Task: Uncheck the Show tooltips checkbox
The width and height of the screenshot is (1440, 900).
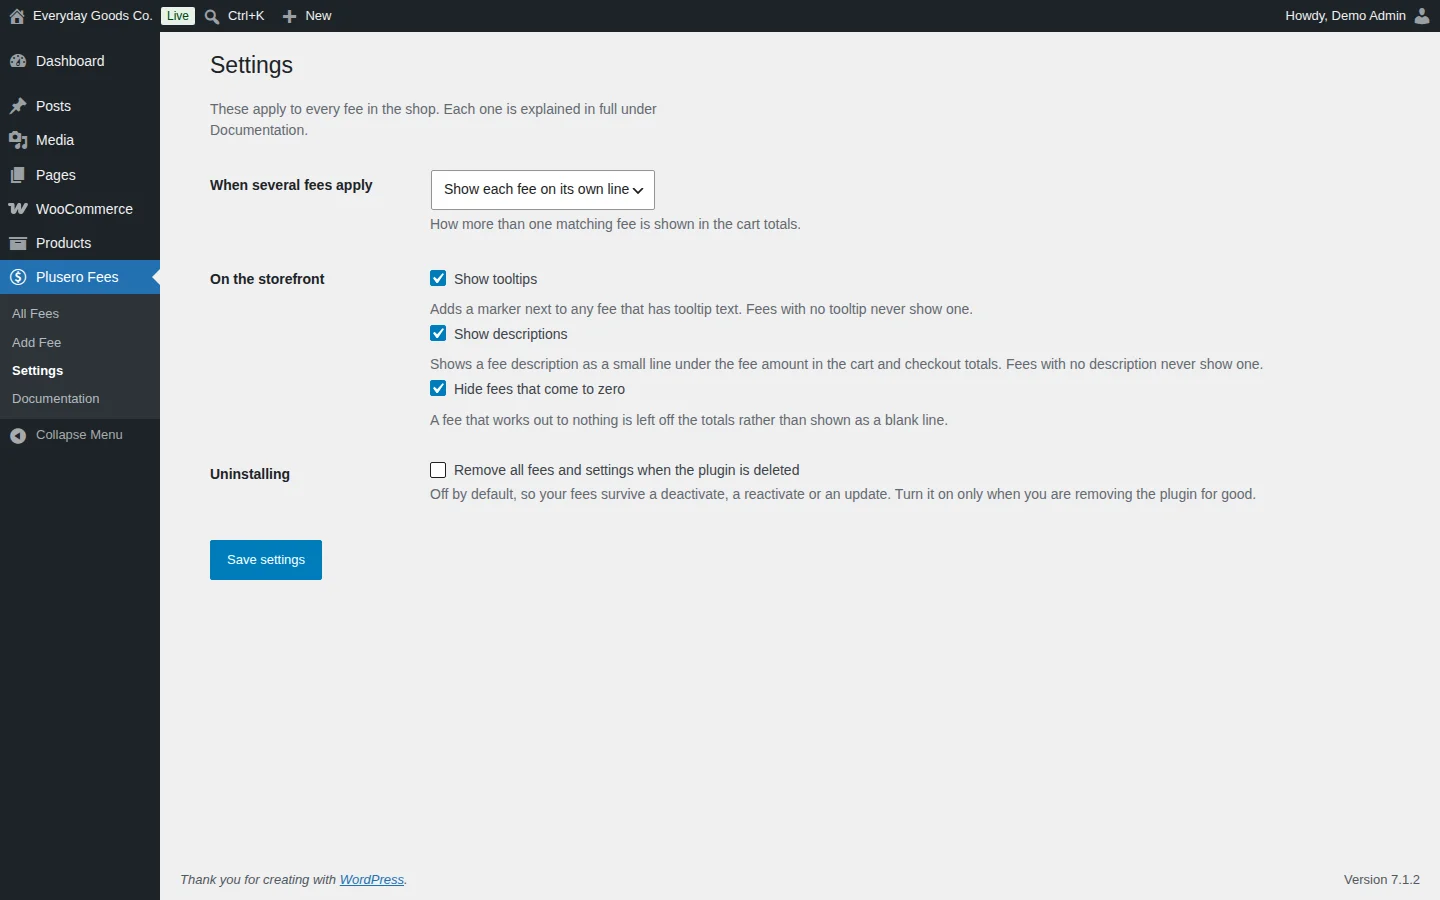Action: 438,279
